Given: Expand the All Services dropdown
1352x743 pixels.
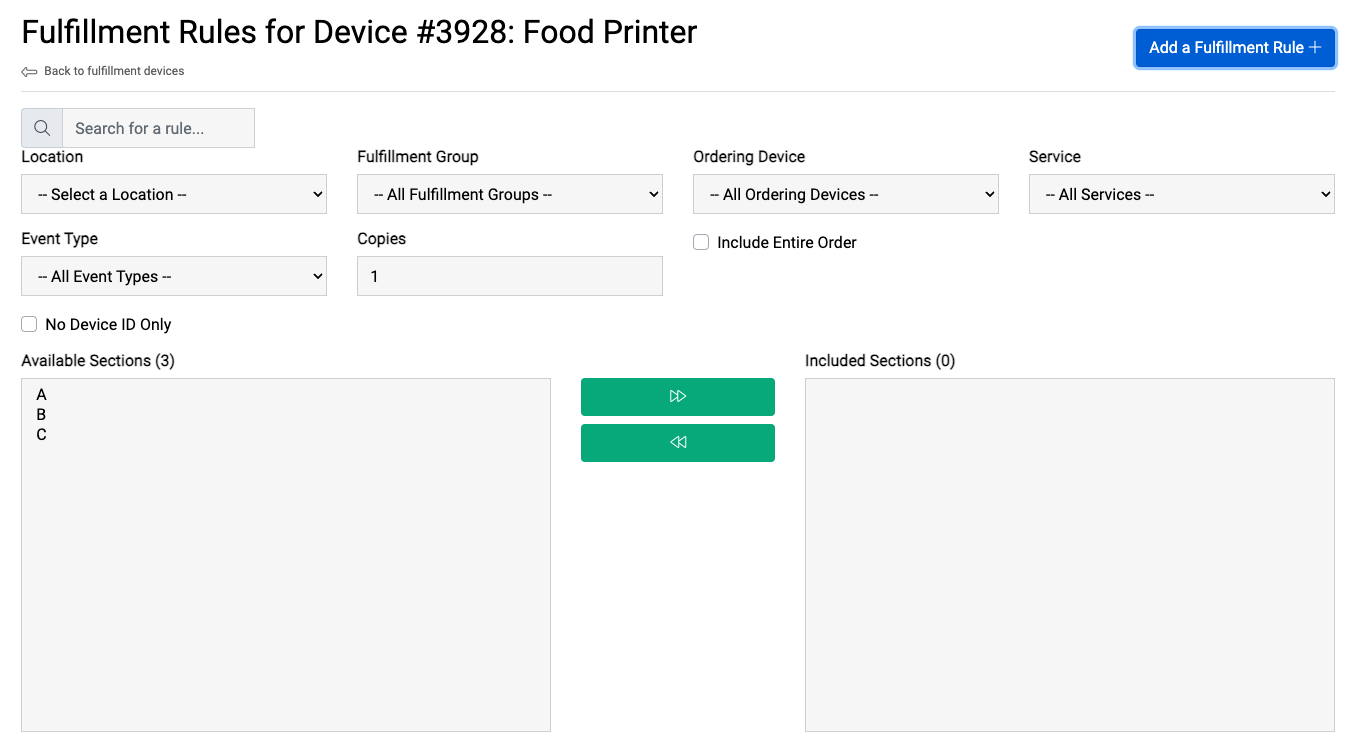Looking at the screenshot, I should click(1182, 194).
